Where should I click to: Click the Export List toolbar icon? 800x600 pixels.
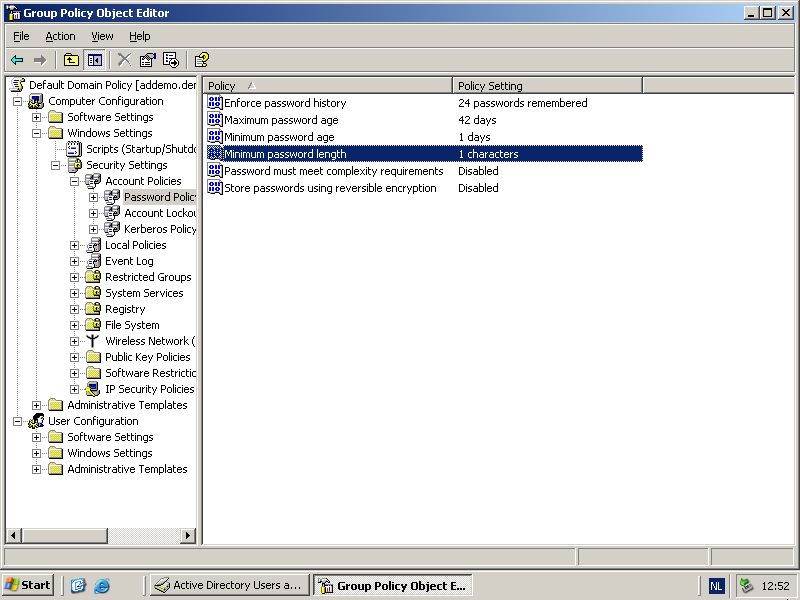tap(171, 60)
